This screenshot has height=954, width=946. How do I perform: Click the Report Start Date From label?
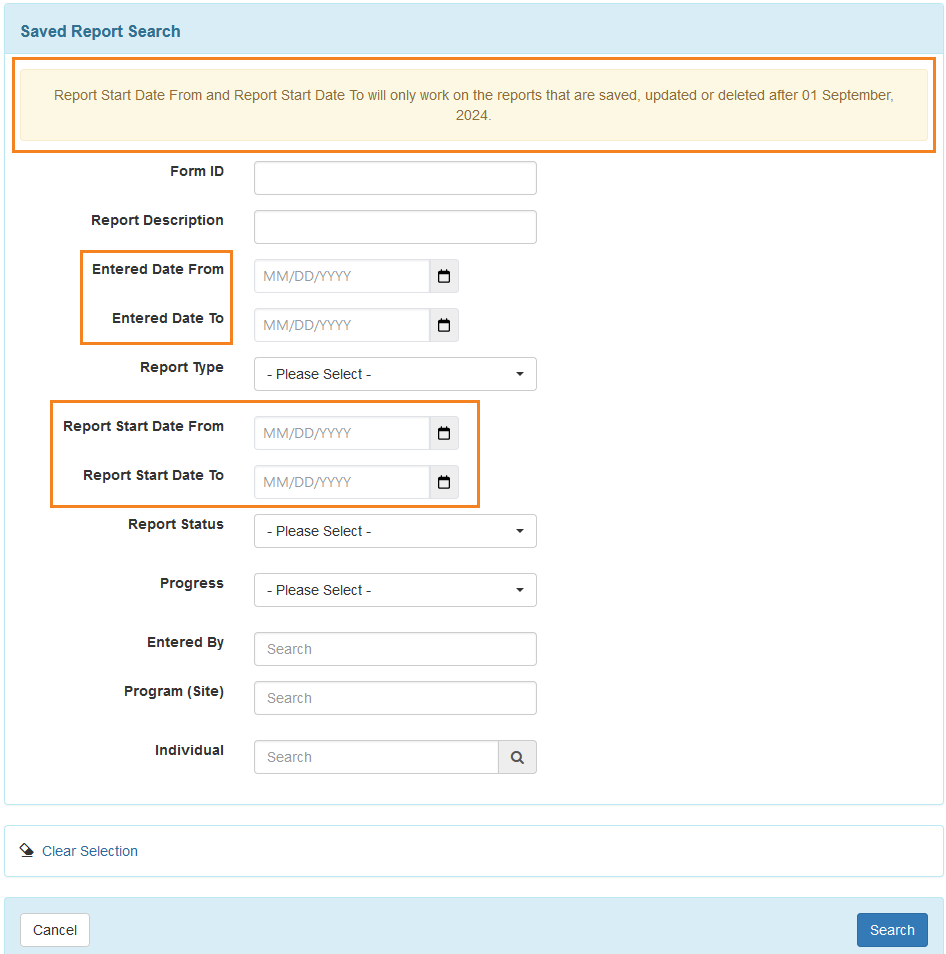click(144, 426)
